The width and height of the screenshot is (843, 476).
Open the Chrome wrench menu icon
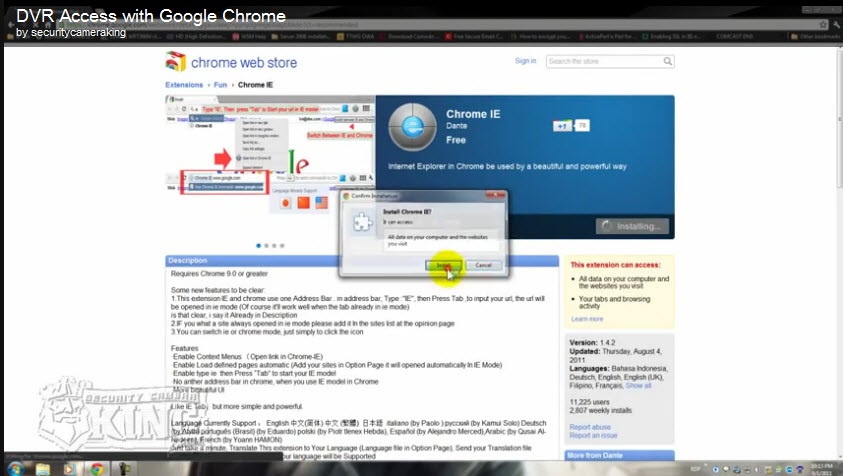point(837,24)
